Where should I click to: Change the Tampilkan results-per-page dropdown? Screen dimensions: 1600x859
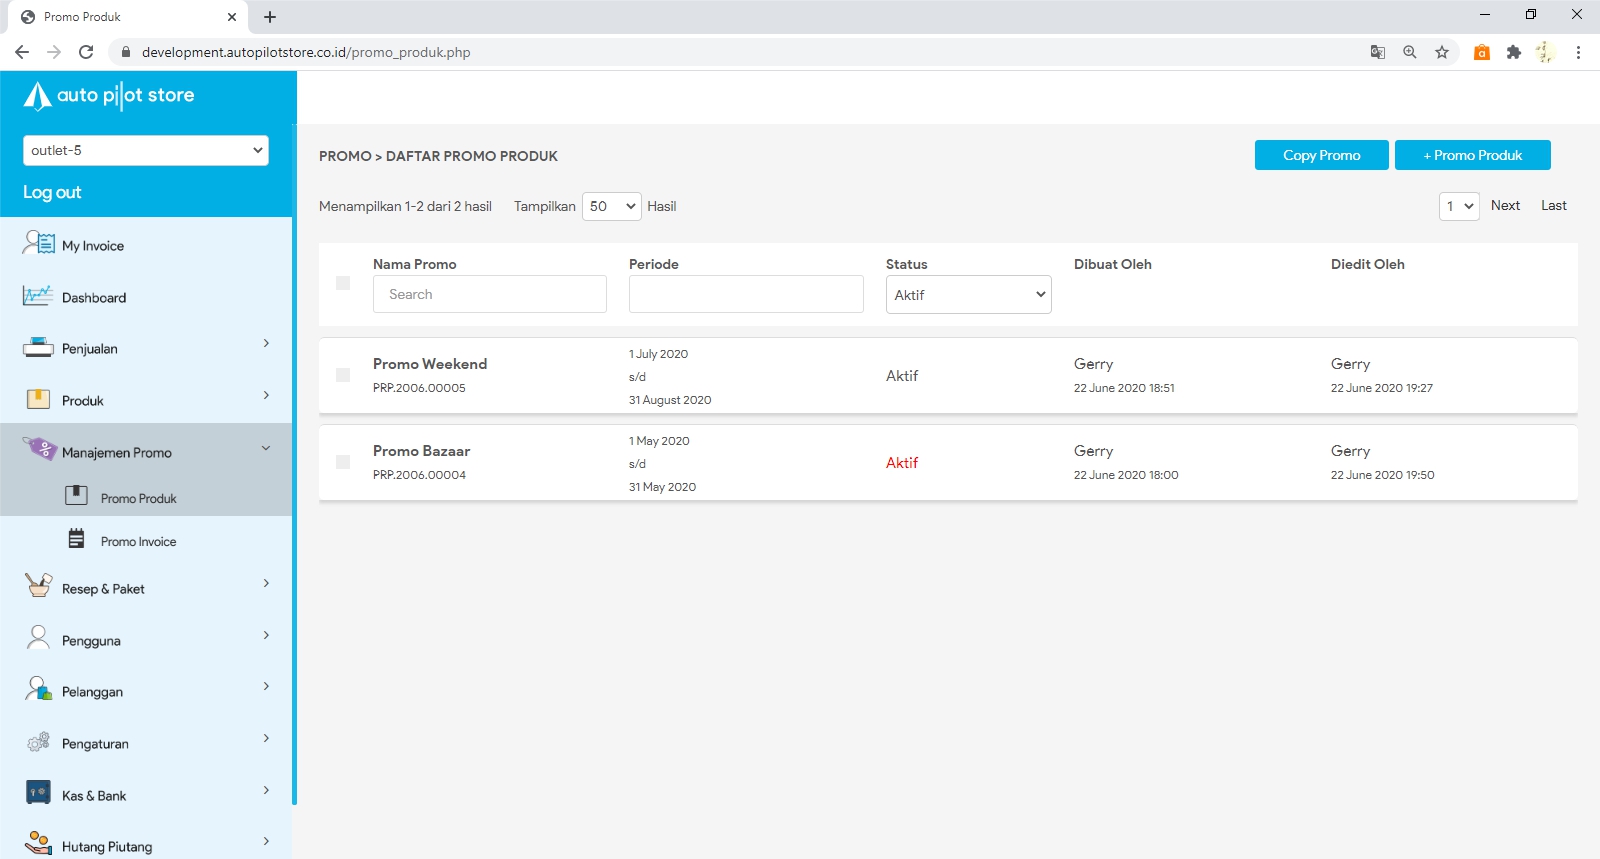[x=611, y=206]
